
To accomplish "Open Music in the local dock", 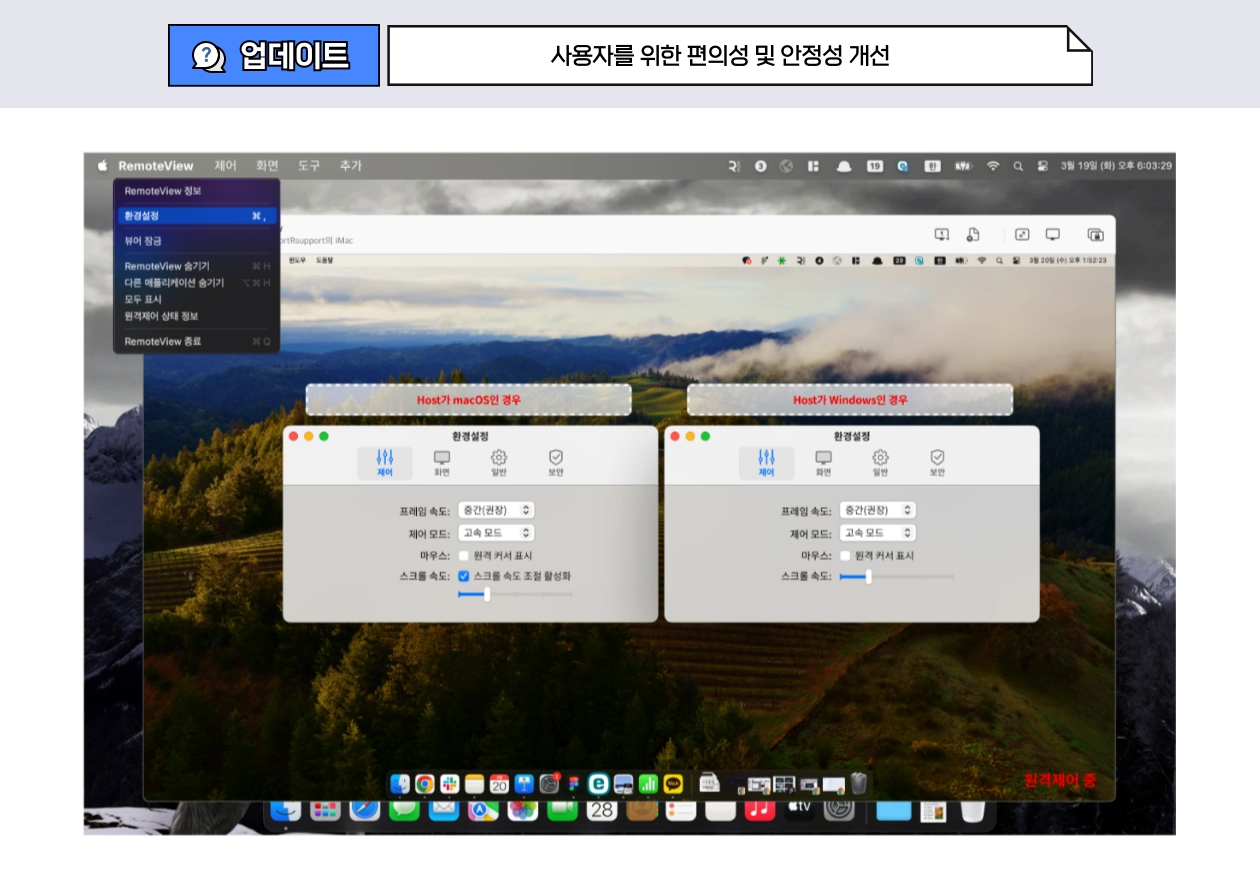I will [760, 811].
